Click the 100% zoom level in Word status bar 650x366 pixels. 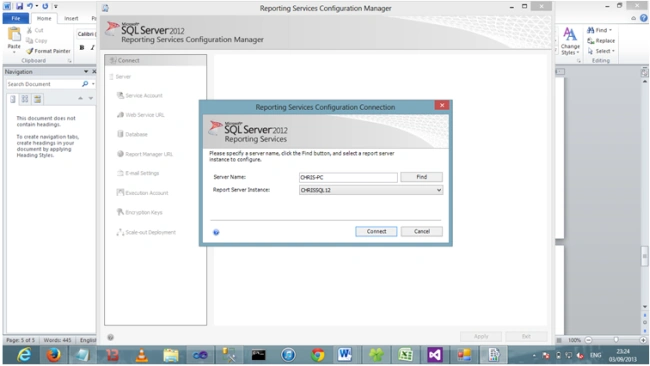[x=574, y=340]
